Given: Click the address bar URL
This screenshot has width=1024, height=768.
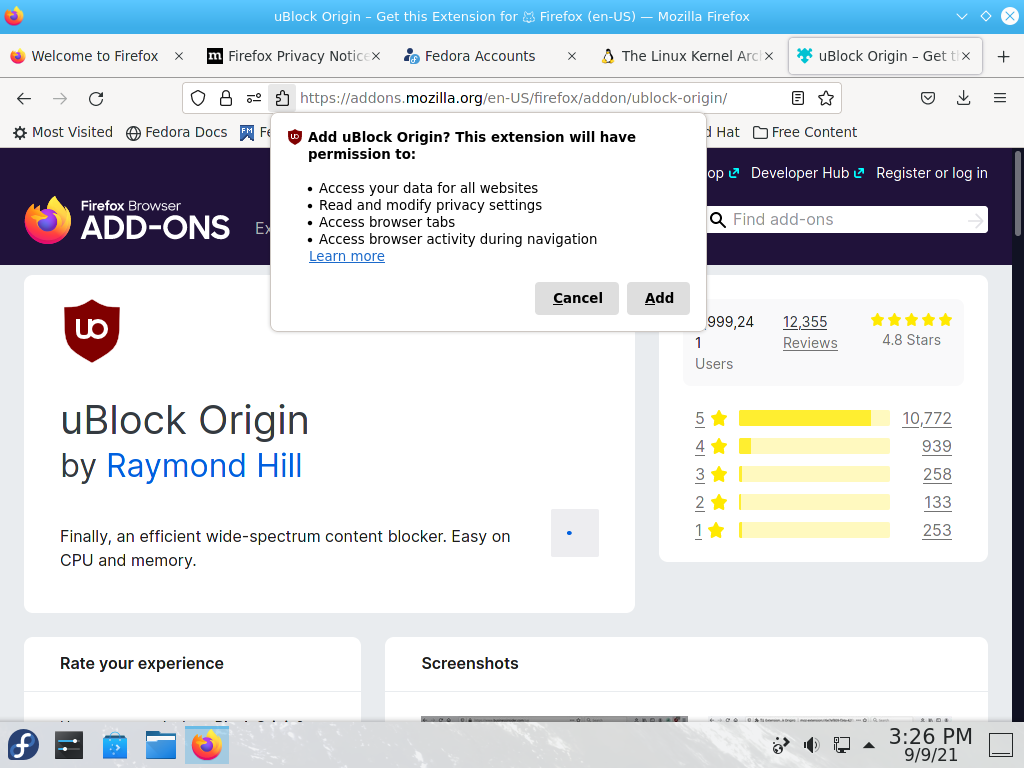Looking at the screenshot, I should pos(513,99).
